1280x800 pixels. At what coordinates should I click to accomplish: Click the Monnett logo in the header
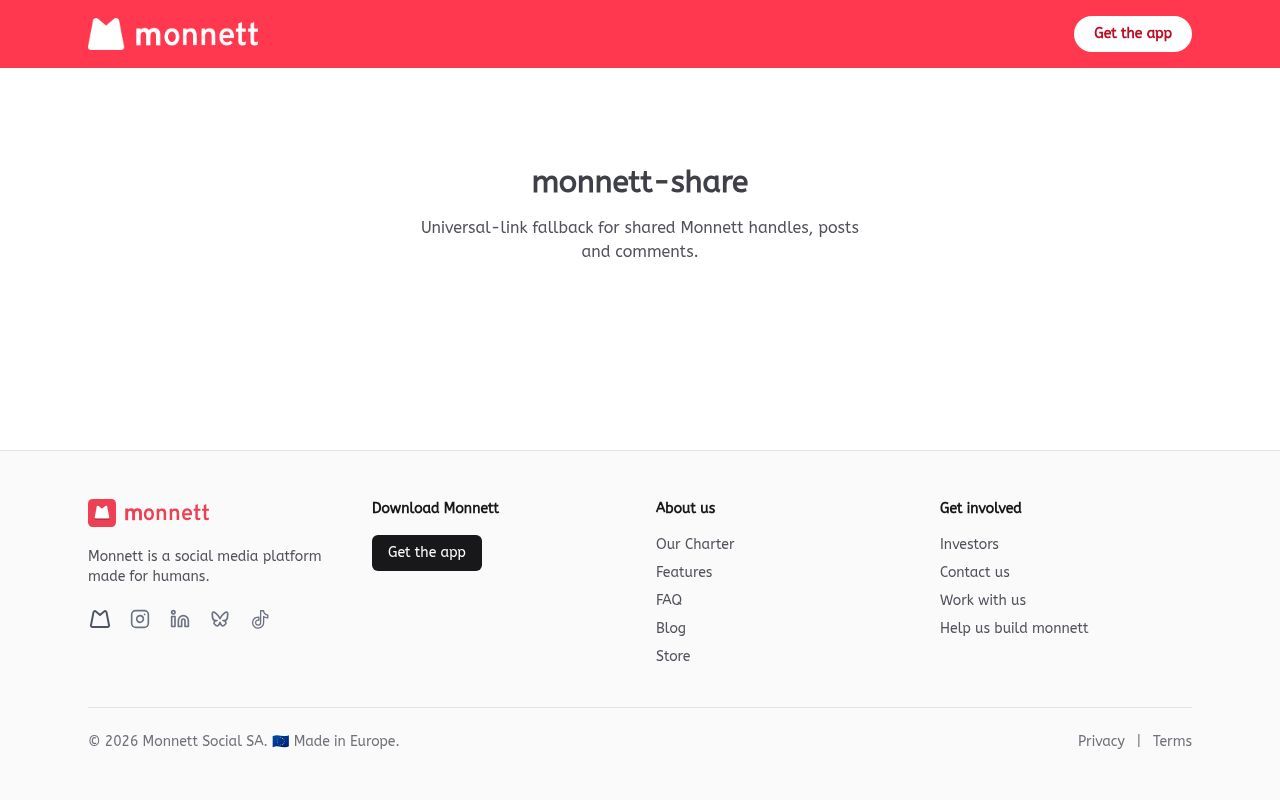coord(173,34)
